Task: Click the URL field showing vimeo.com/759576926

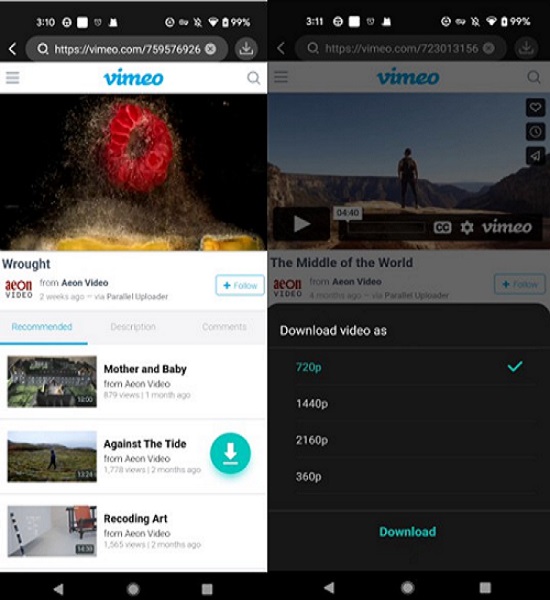Action: (x=127, y=49)
